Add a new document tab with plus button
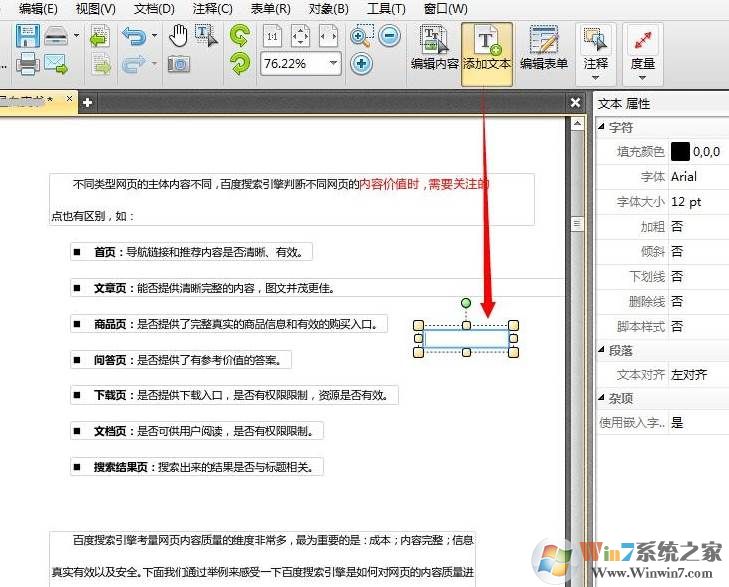 pos(87,102)
